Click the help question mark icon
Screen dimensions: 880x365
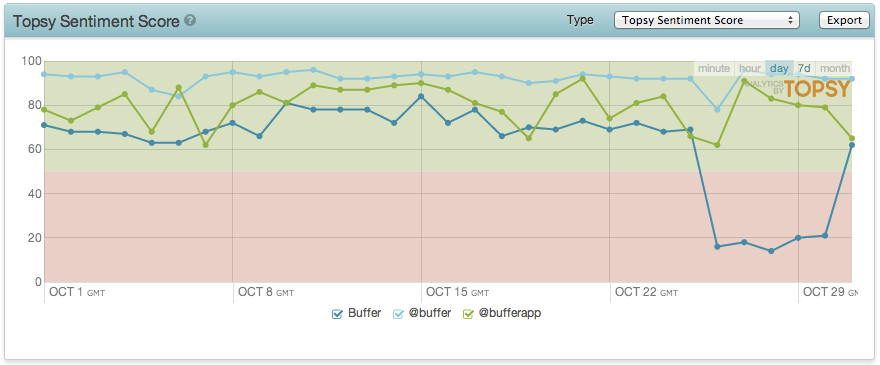[190, 21]
